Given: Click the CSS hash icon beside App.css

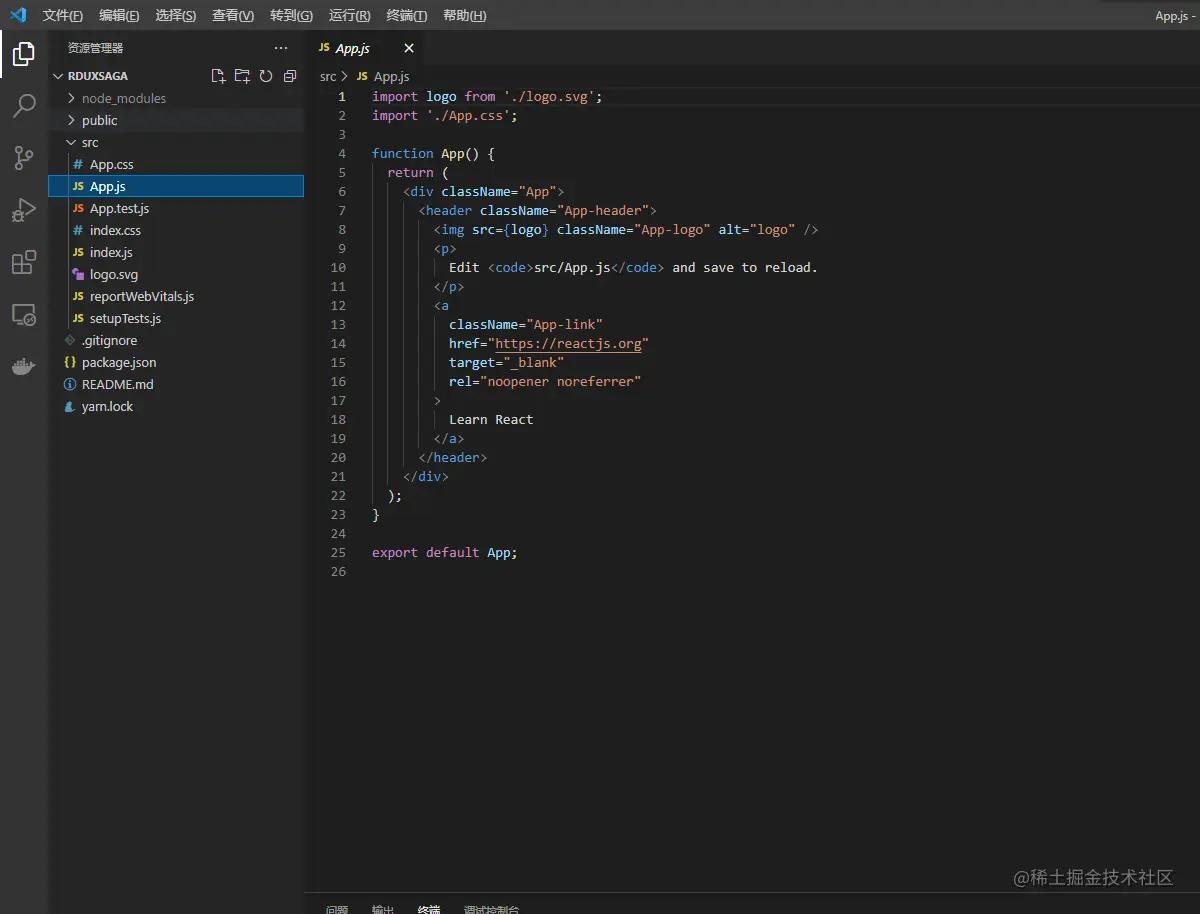Looking at the screenshot, I should pos(78,164).
